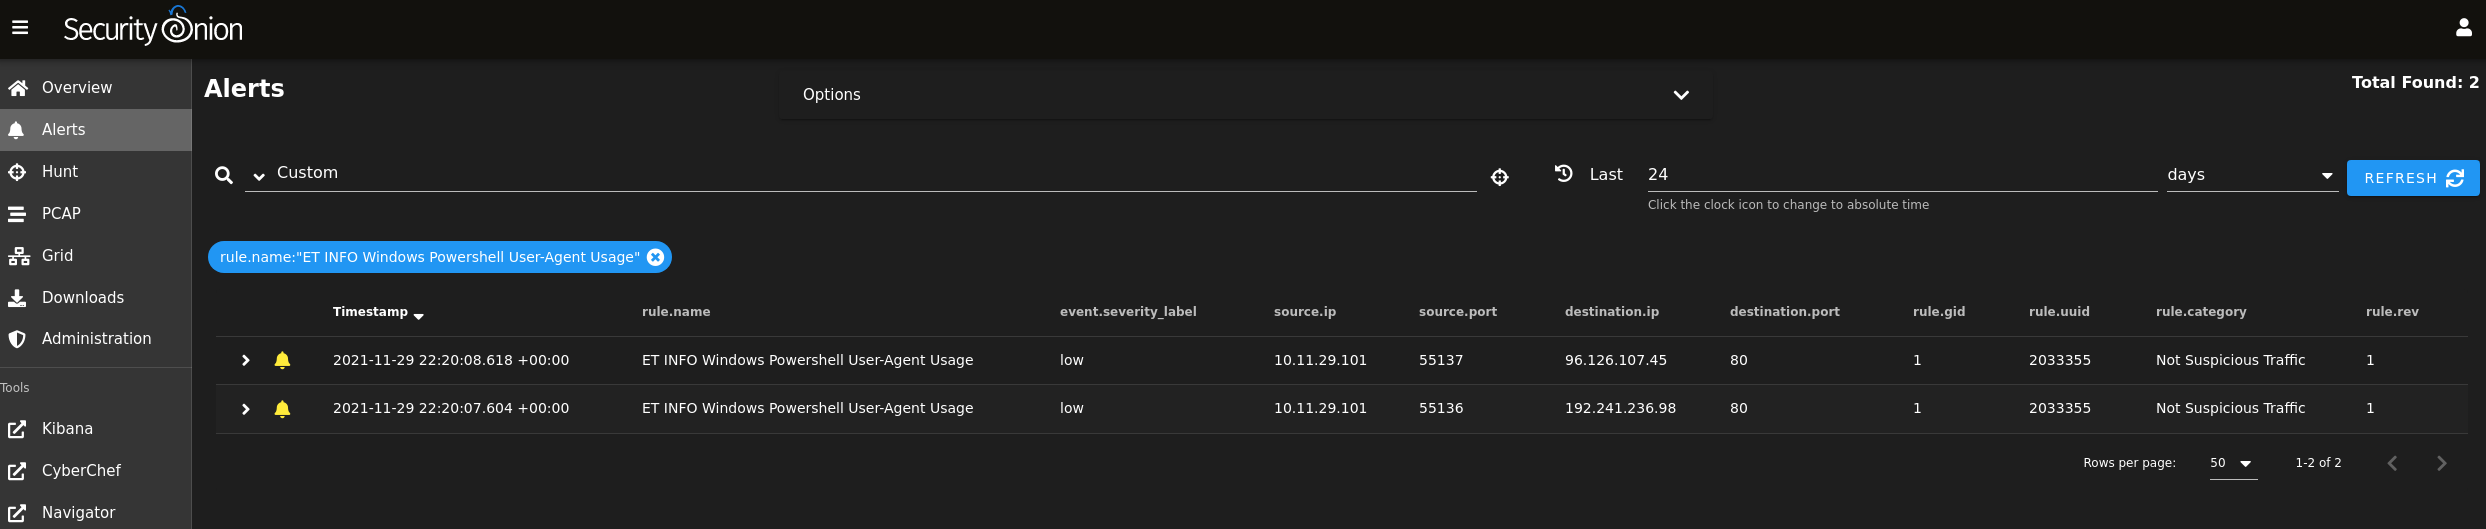Click the crosshair hunt icon beside the query

pos(1499,177)
